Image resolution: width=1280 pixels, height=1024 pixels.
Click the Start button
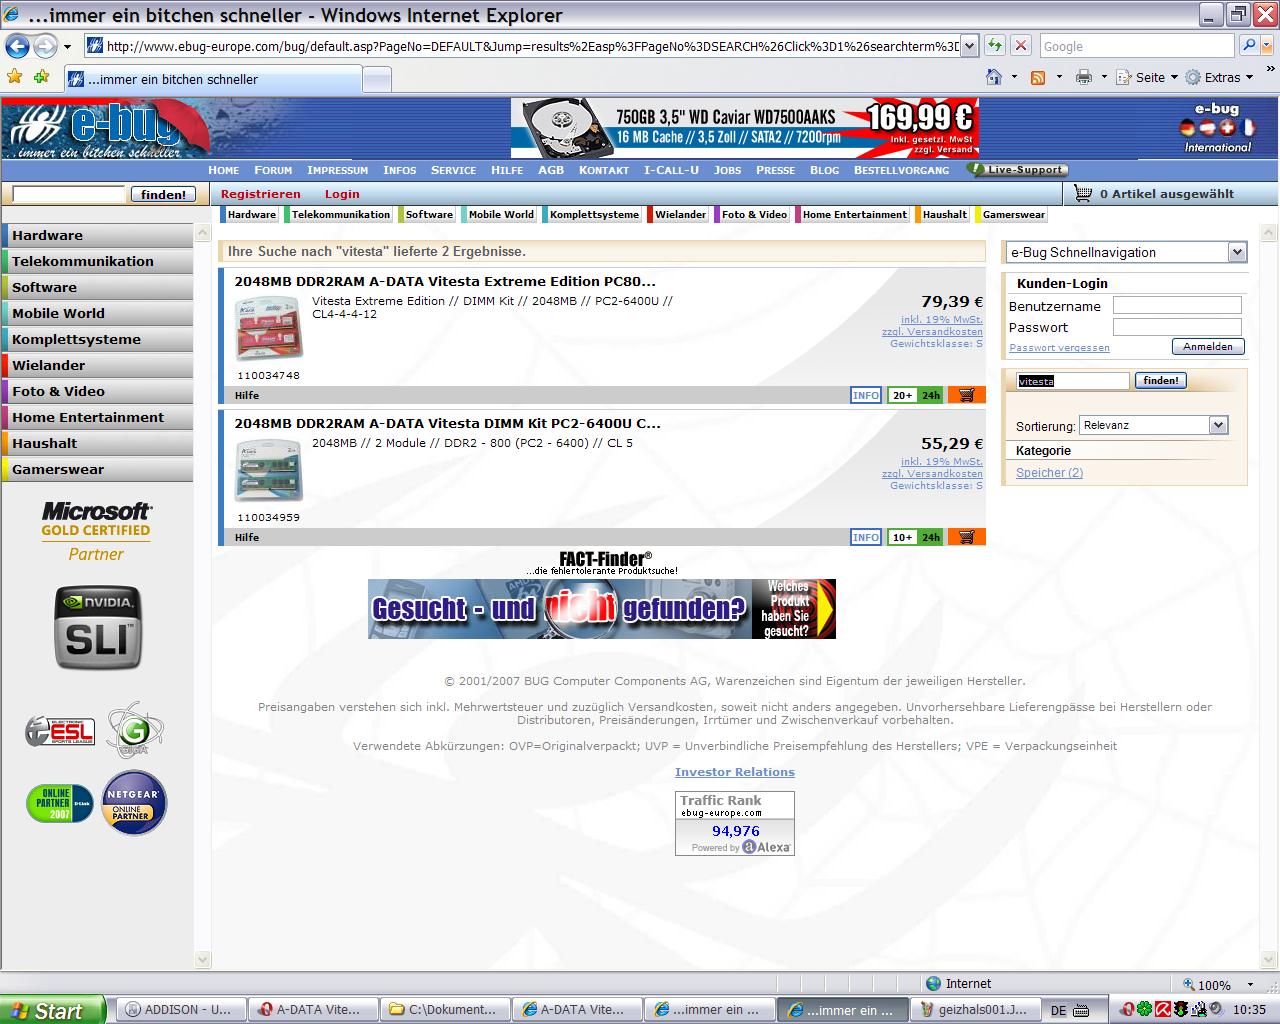click(x=52, y=1010)
